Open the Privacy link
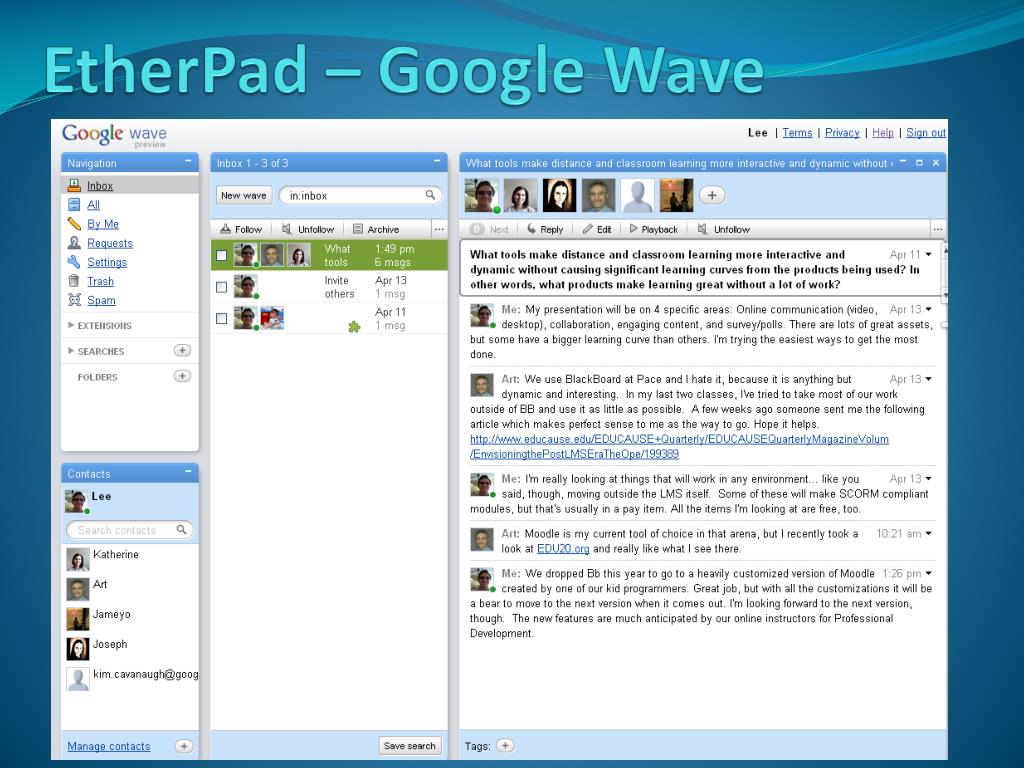 [842, 133]
